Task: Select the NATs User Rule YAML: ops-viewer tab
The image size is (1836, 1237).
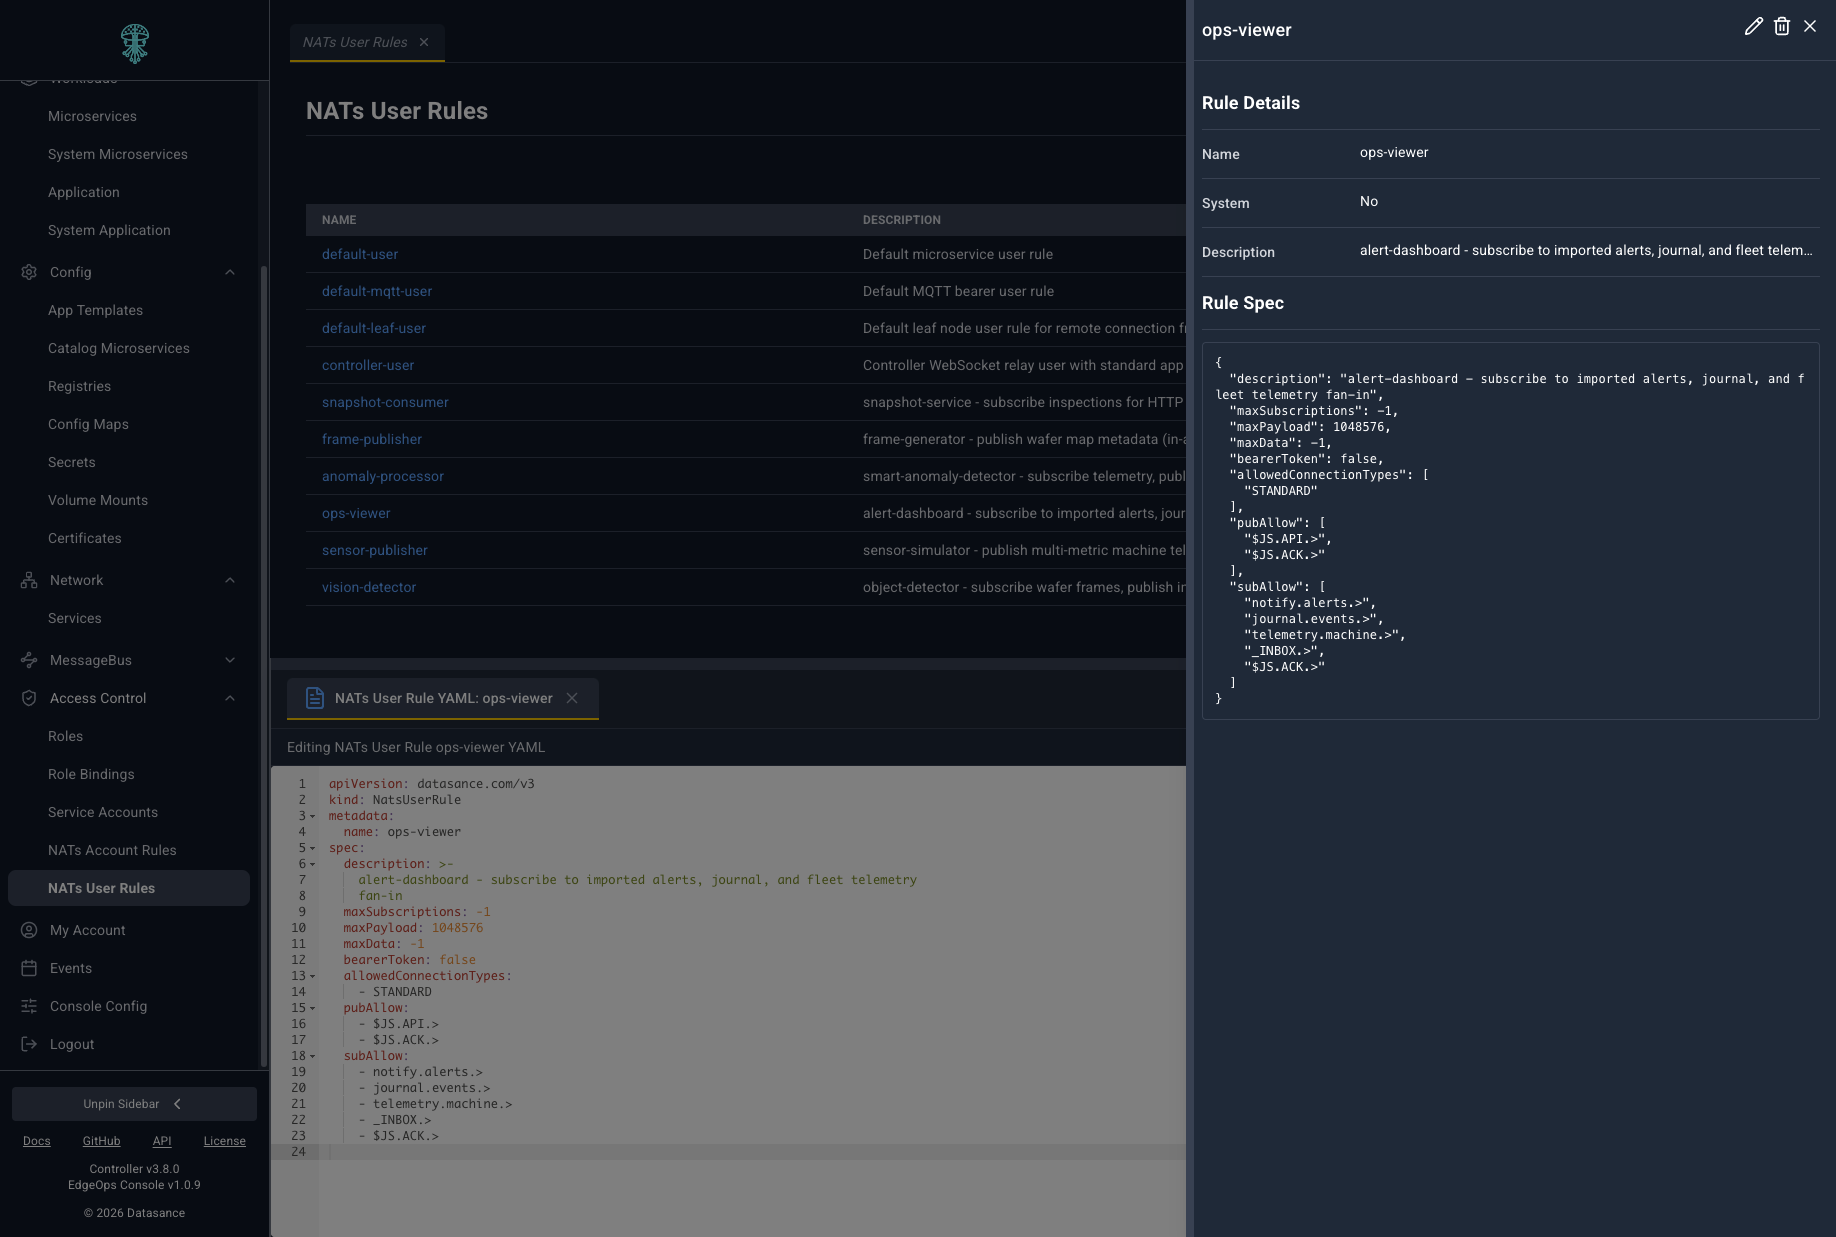Action: point(443,698)
